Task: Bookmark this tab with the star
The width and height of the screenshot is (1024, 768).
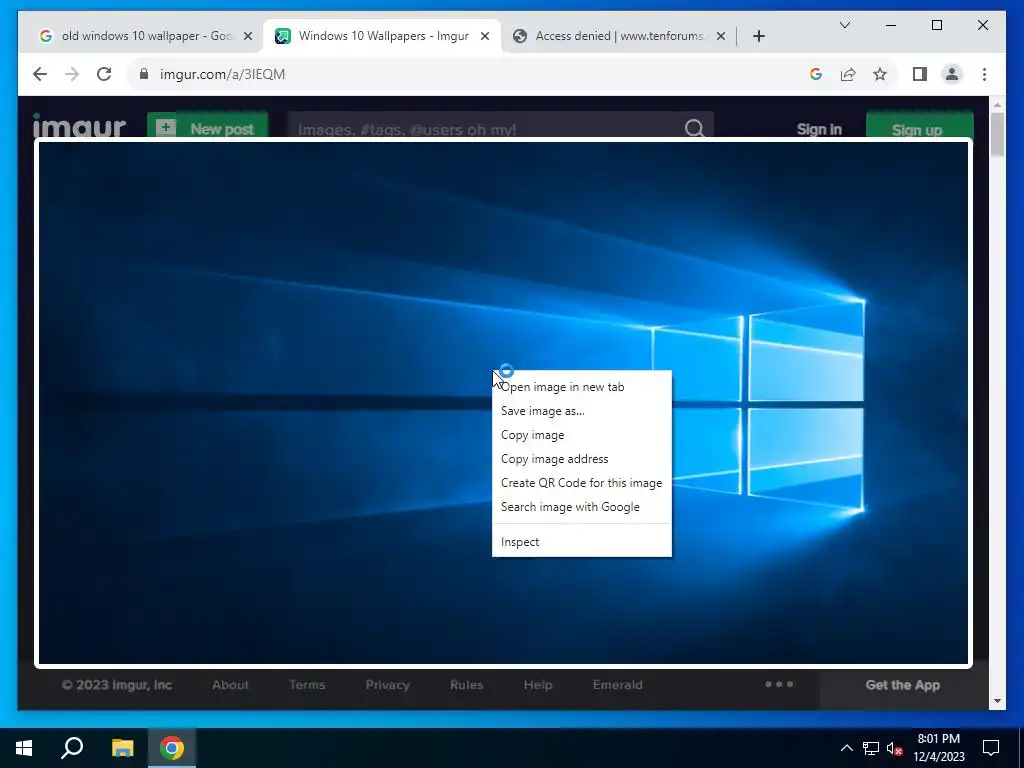Action: click(880, 74)
